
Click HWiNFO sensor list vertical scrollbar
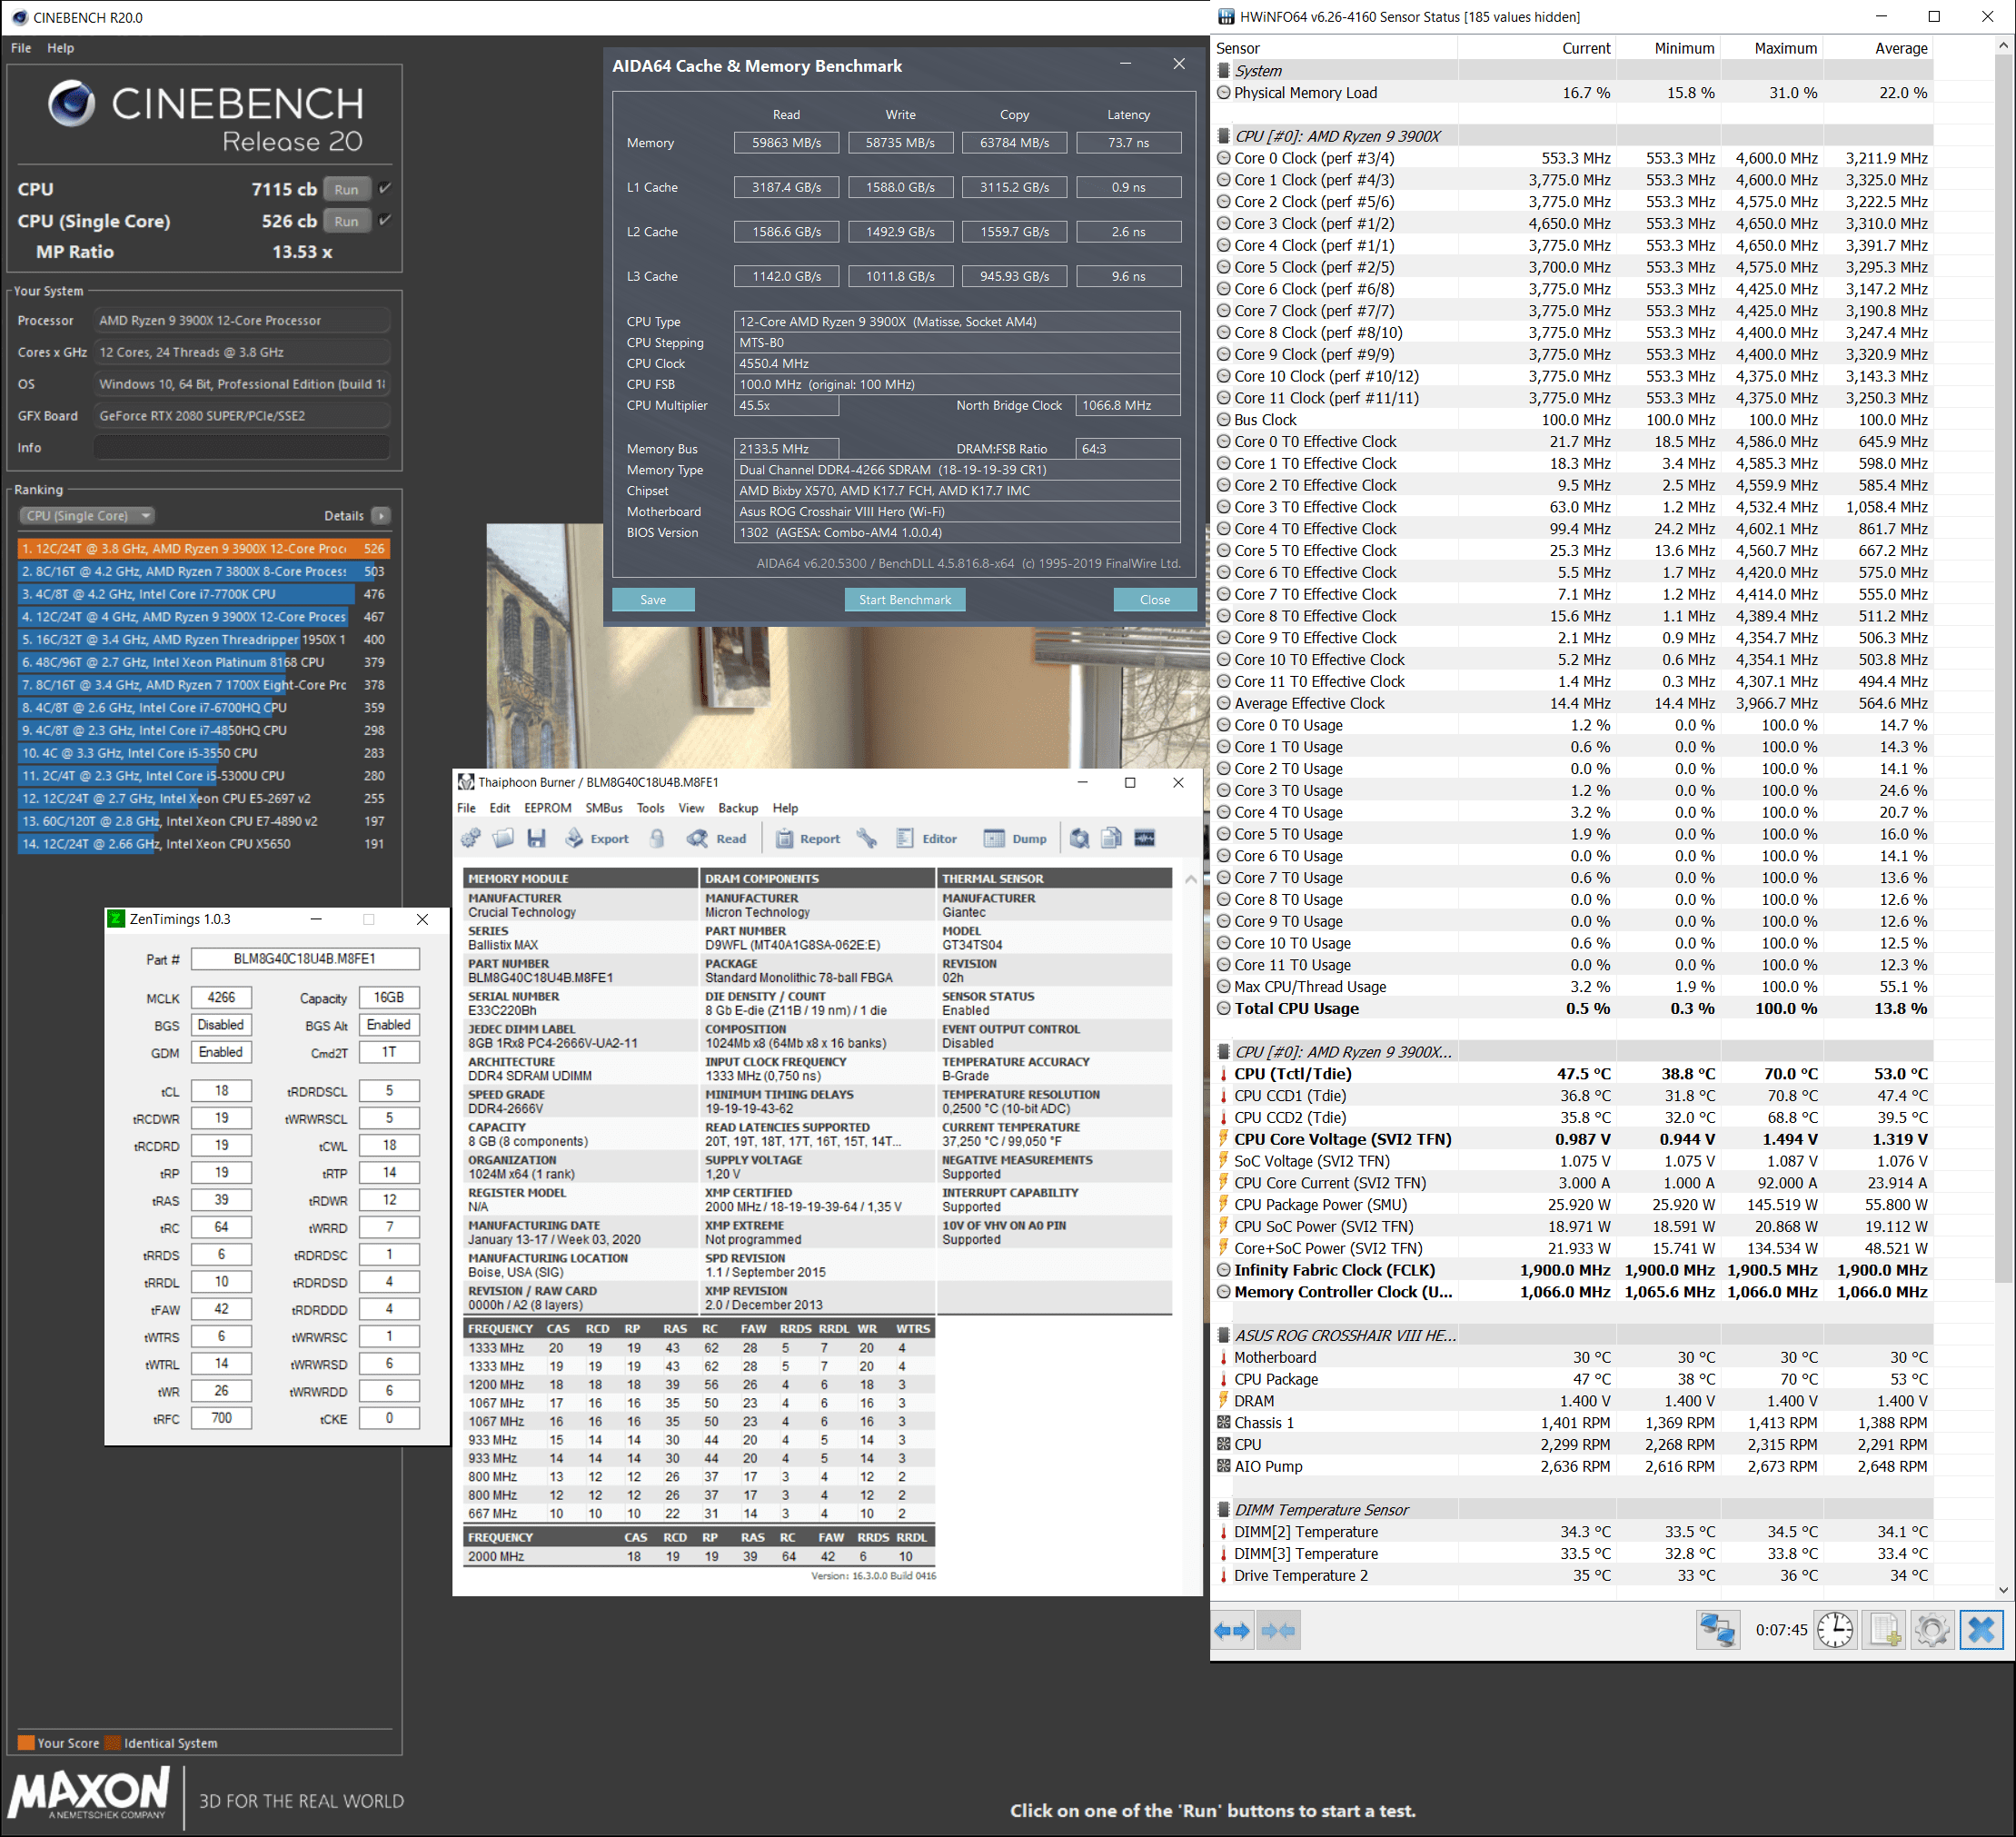(2003, 670)
